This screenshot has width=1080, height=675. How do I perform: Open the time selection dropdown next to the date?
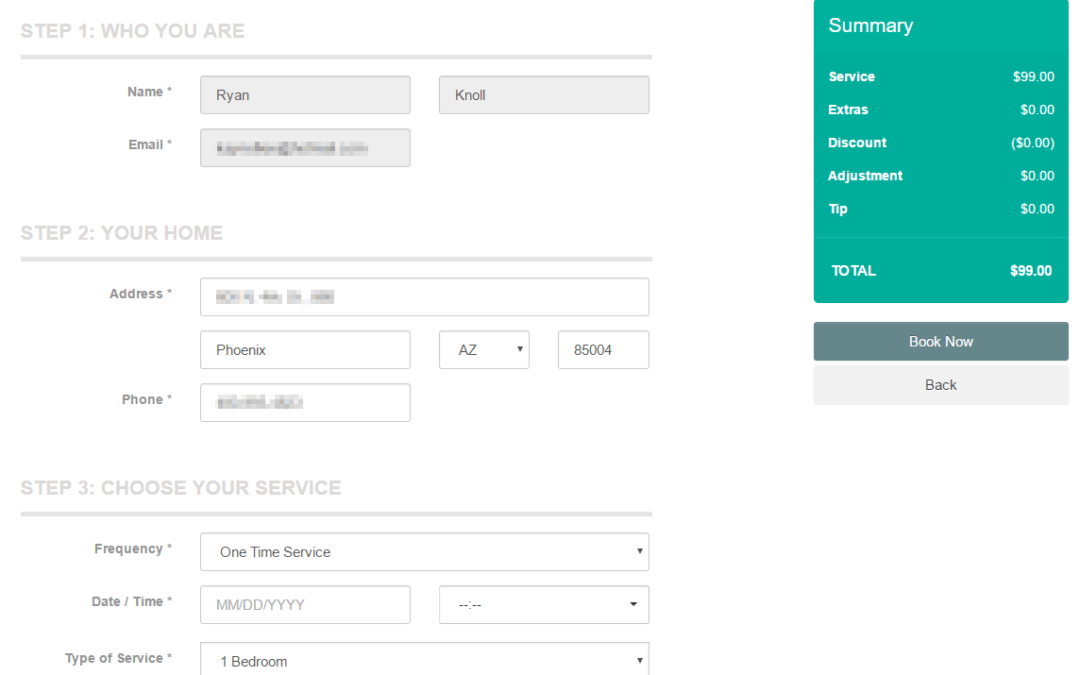coord(543,604)
